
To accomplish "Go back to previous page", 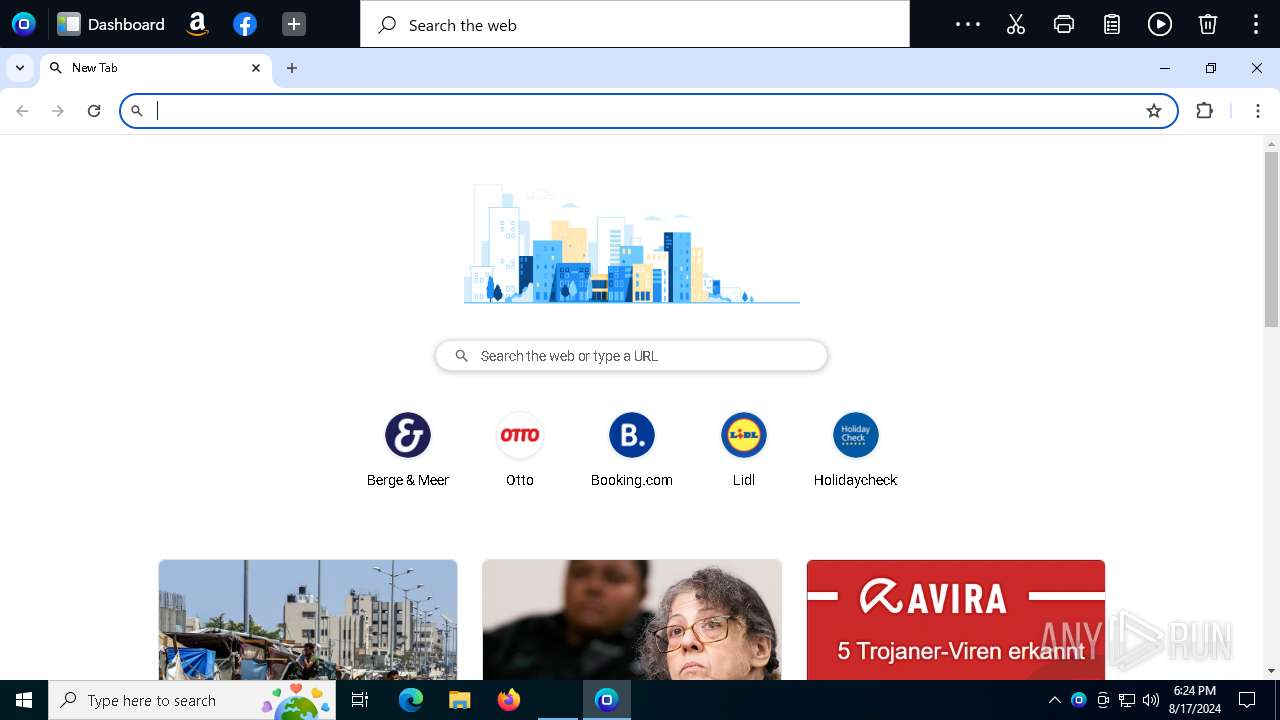I will [22, 111].
